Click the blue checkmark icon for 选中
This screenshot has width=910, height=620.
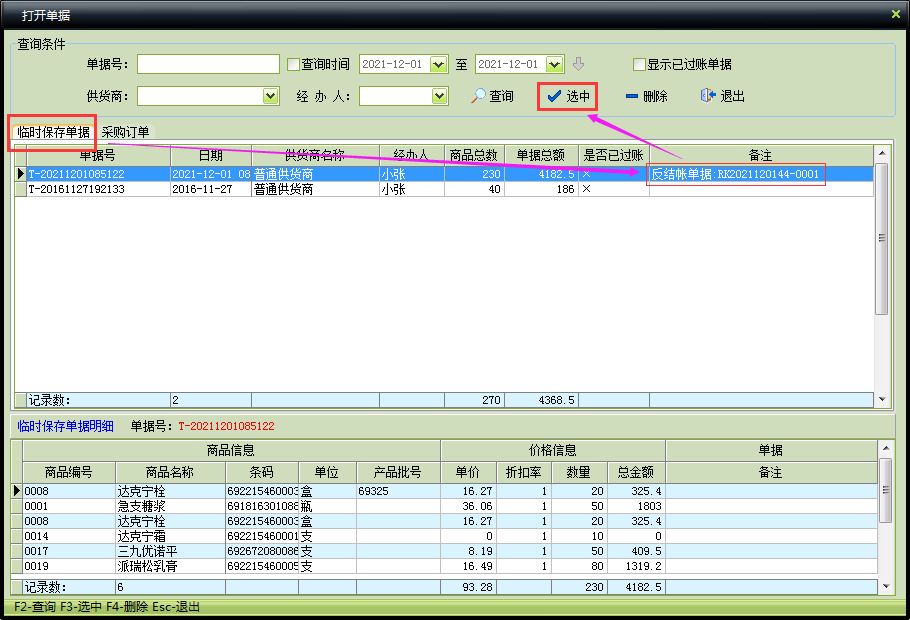click(x=554, y=96)
